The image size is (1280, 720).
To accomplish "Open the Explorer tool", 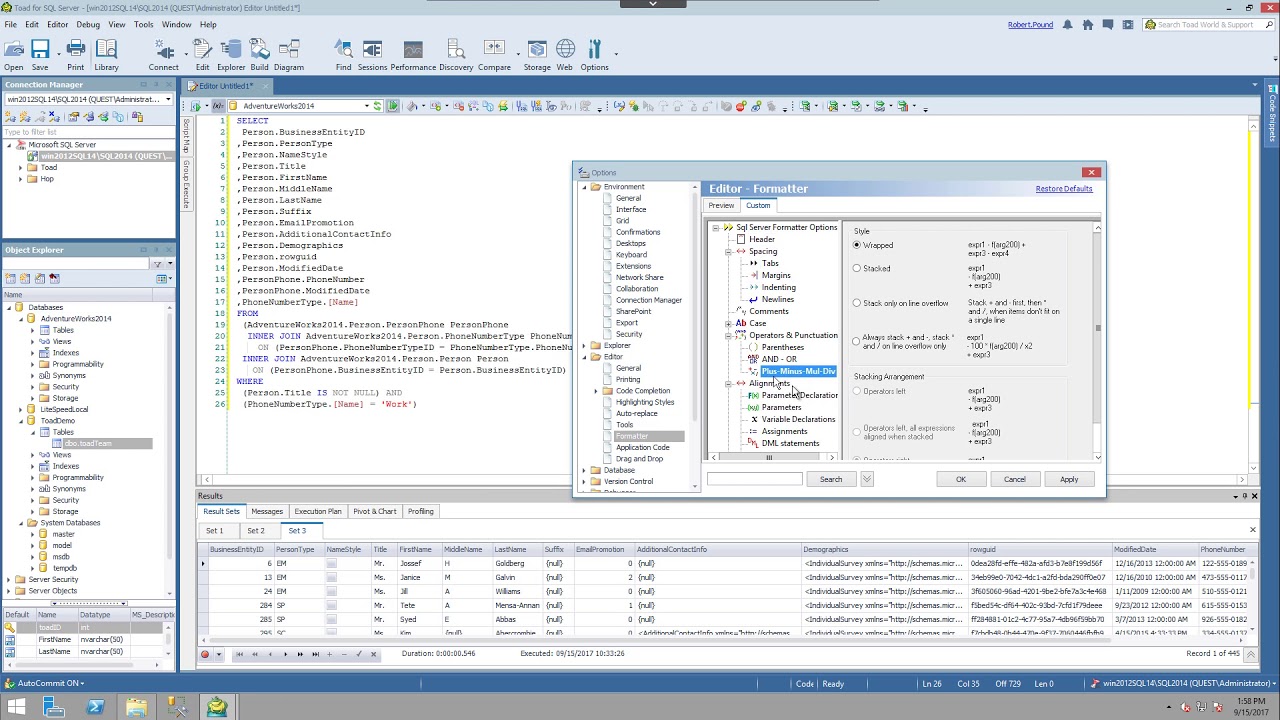I will click(231, 55).
